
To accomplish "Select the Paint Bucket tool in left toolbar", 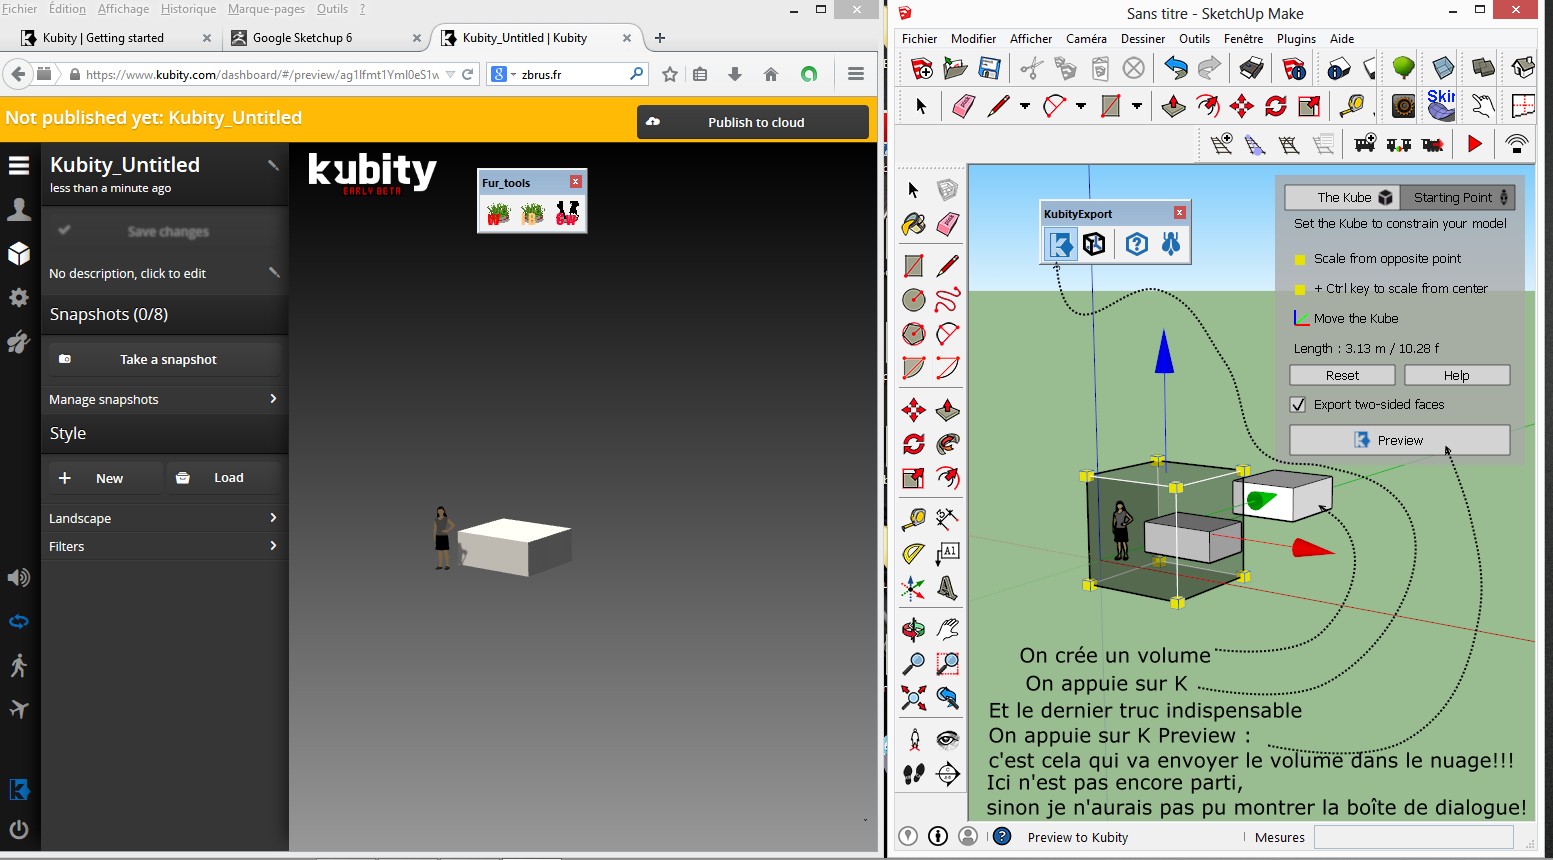I will pos(913,224).
